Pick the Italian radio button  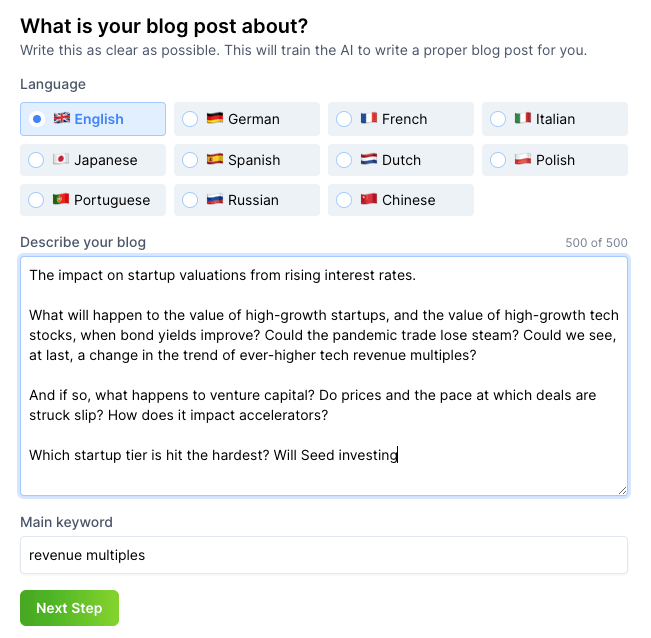tap(498, 119)
